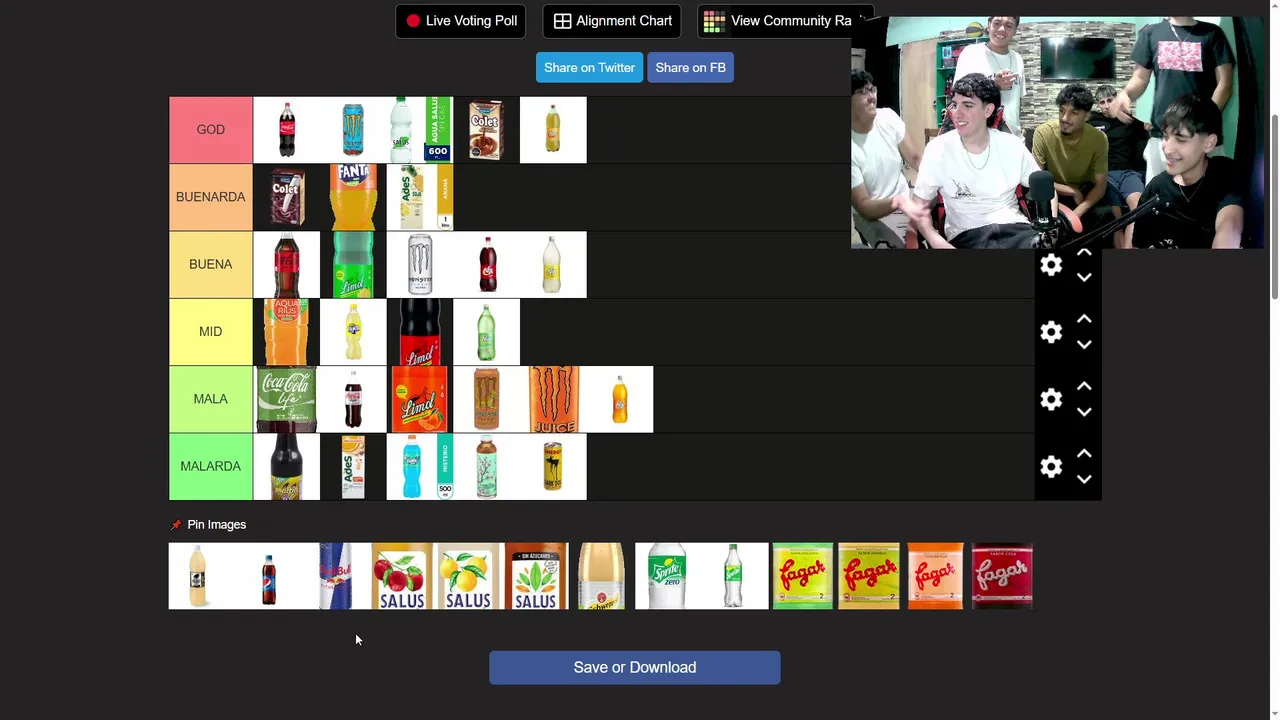Image resolution: width=1280 pixels, height=720 pixels.
Task: Pick the Schweppes bottle image
Action: pyautogui.click(x=601, y=576)
